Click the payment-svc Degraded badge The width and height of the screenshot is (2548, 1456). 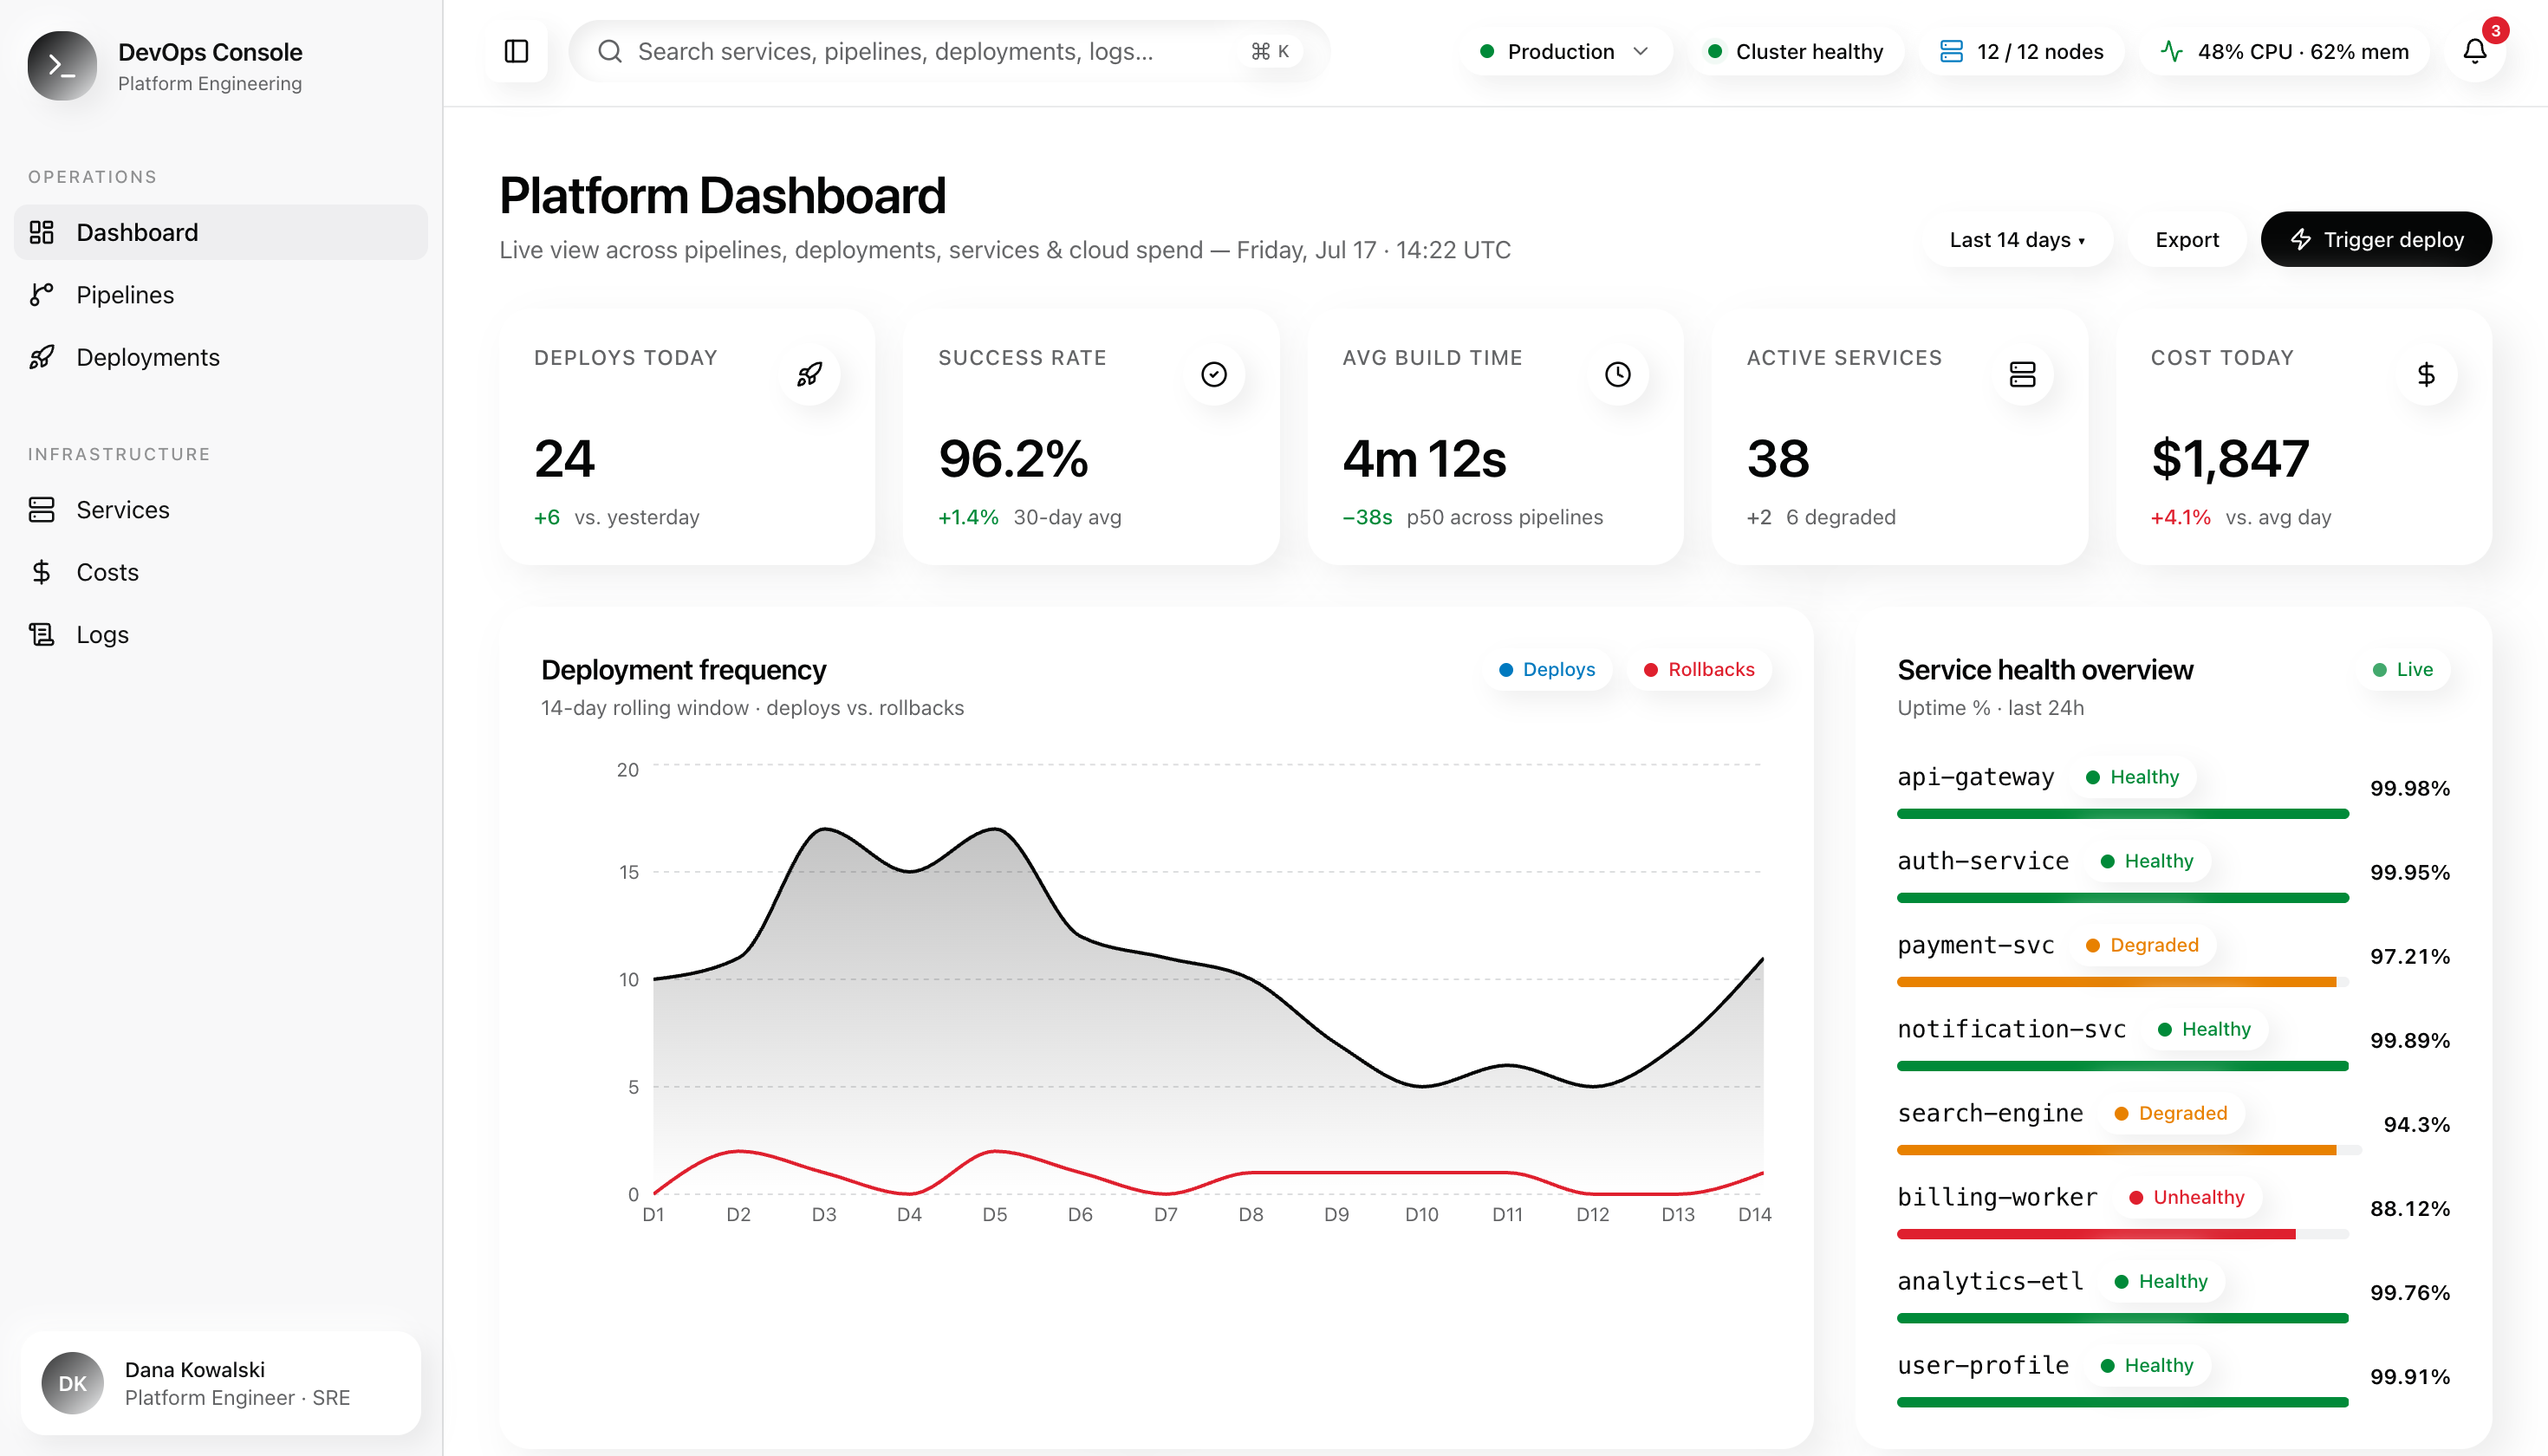(x=2142, y=945)
